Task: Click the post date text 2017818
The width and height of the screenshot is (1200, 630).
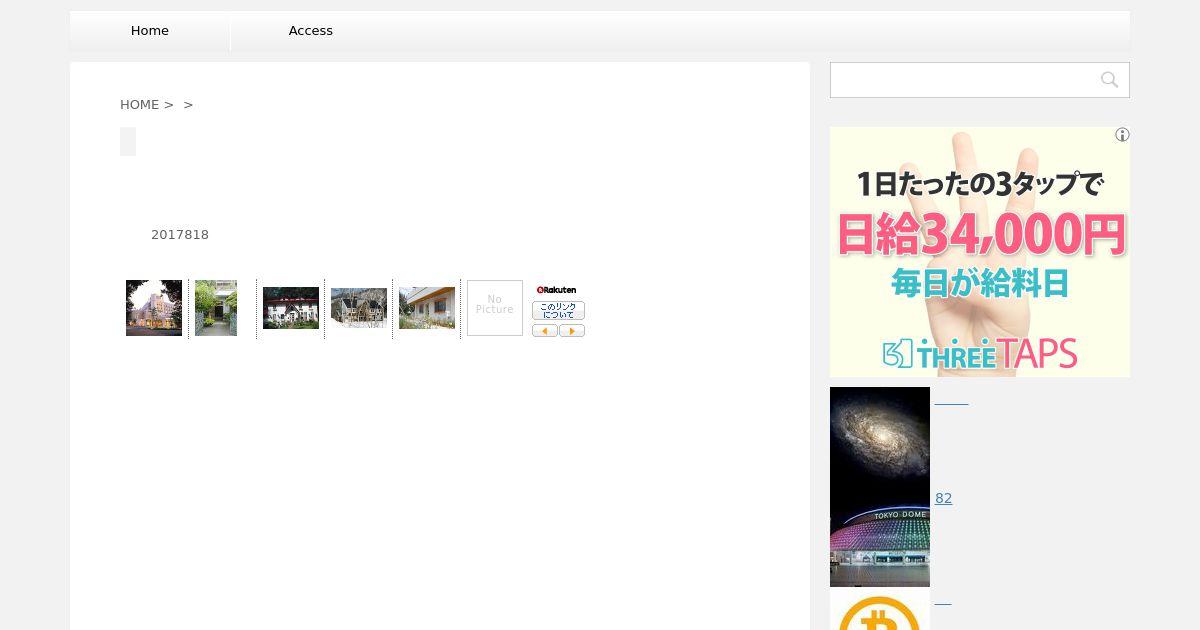Action: tap(180, 235)
